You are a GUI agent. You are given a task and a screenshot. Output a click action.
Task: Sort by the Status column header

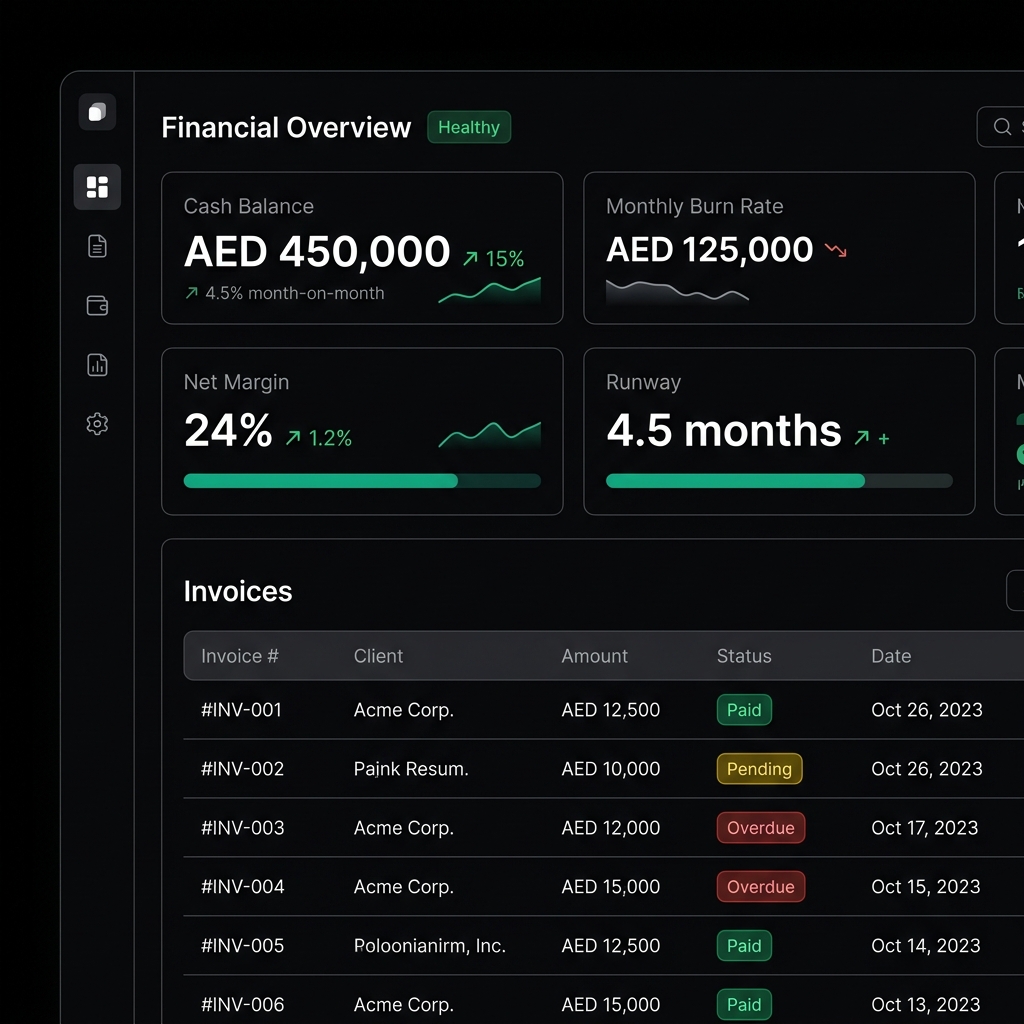[x=744, y=656]
